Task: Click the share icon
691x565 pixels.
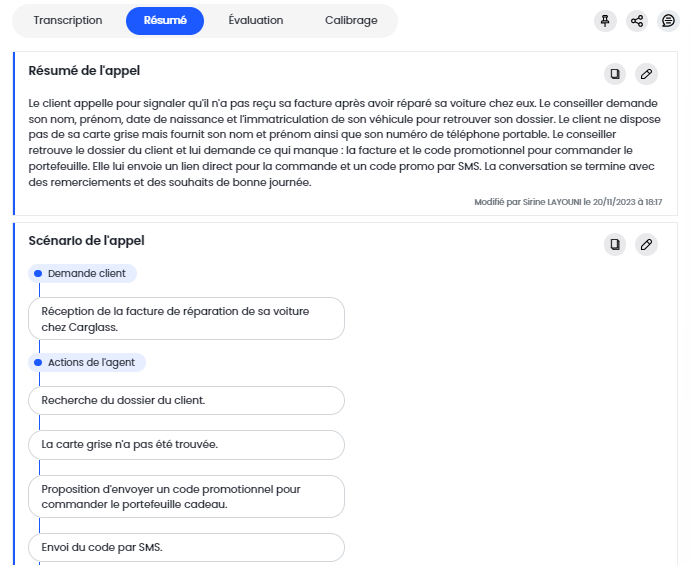Action: click(x=637, y=21)
